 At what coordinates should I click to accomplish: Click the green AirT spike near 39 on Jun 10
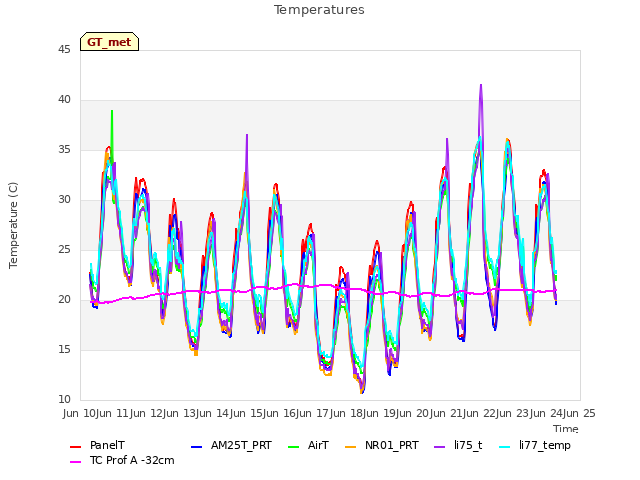(x=112, y=111)
